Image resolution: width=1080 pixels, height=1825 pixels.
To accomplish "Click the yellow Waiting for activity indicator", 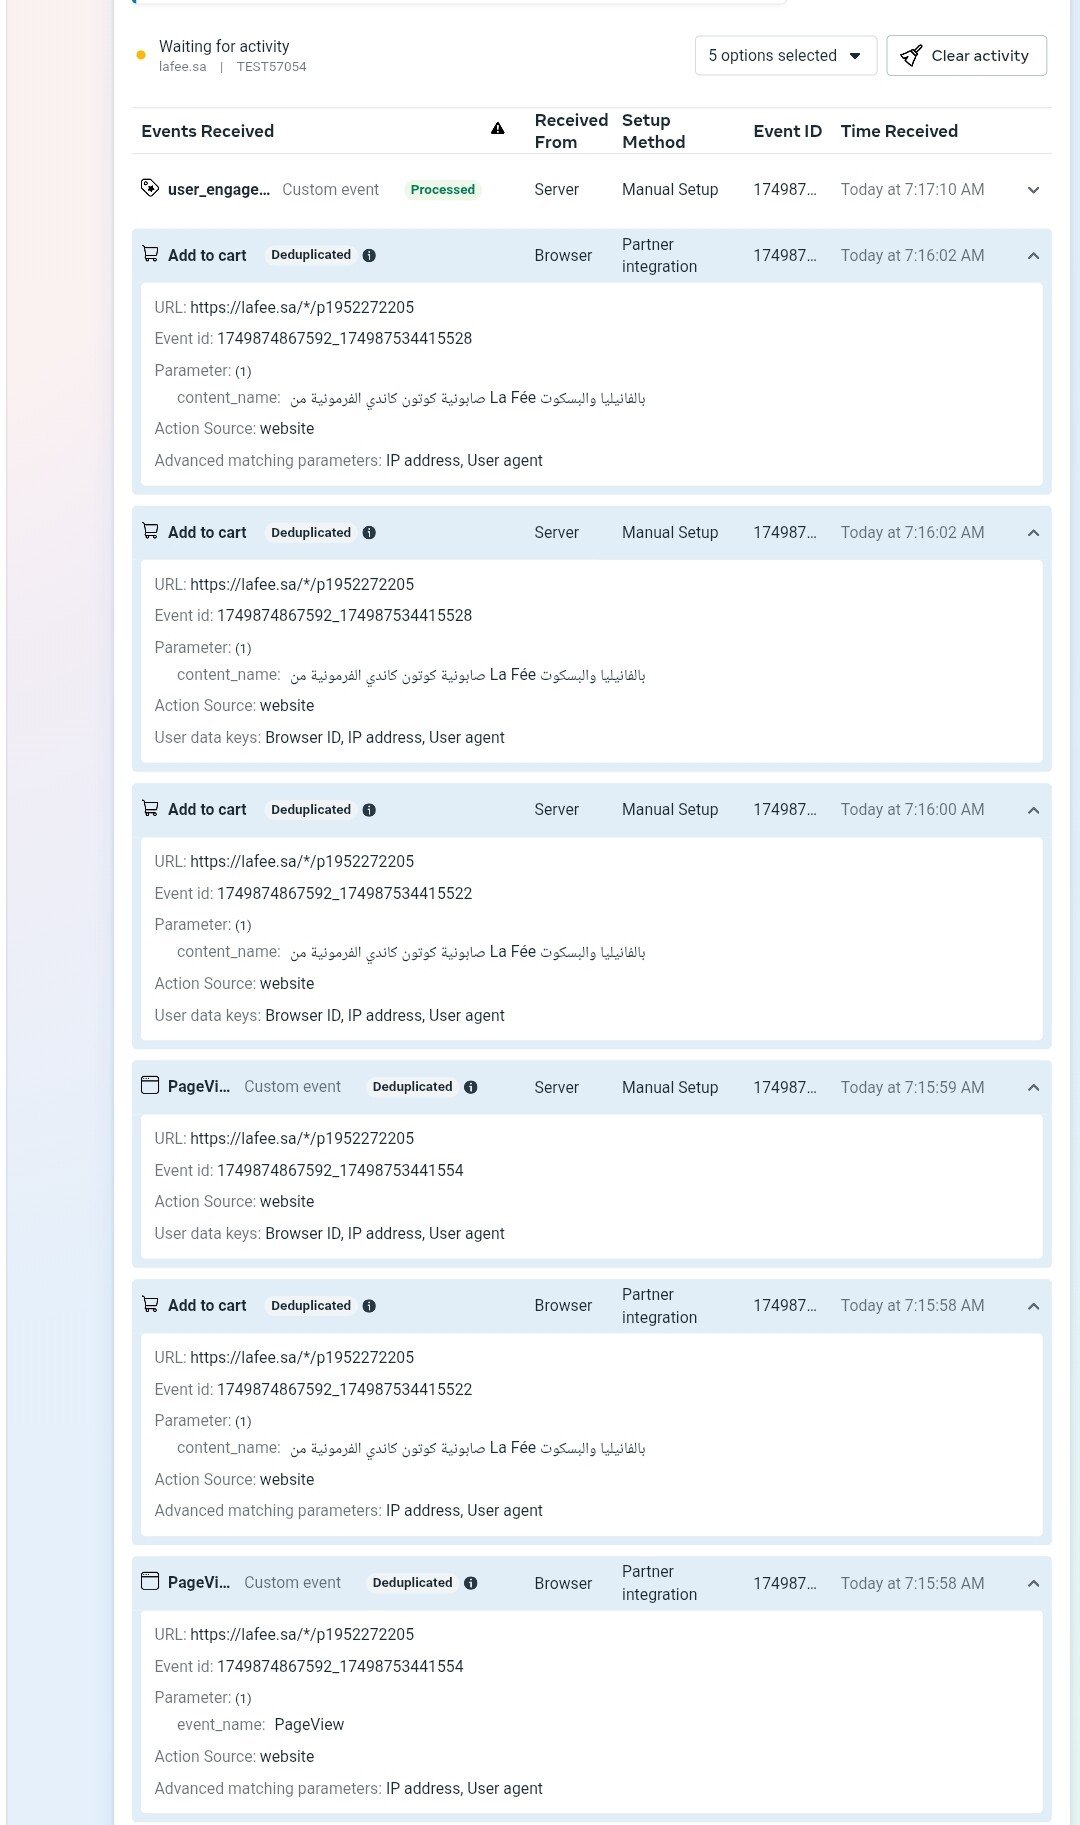I will (x=141, y=55).
